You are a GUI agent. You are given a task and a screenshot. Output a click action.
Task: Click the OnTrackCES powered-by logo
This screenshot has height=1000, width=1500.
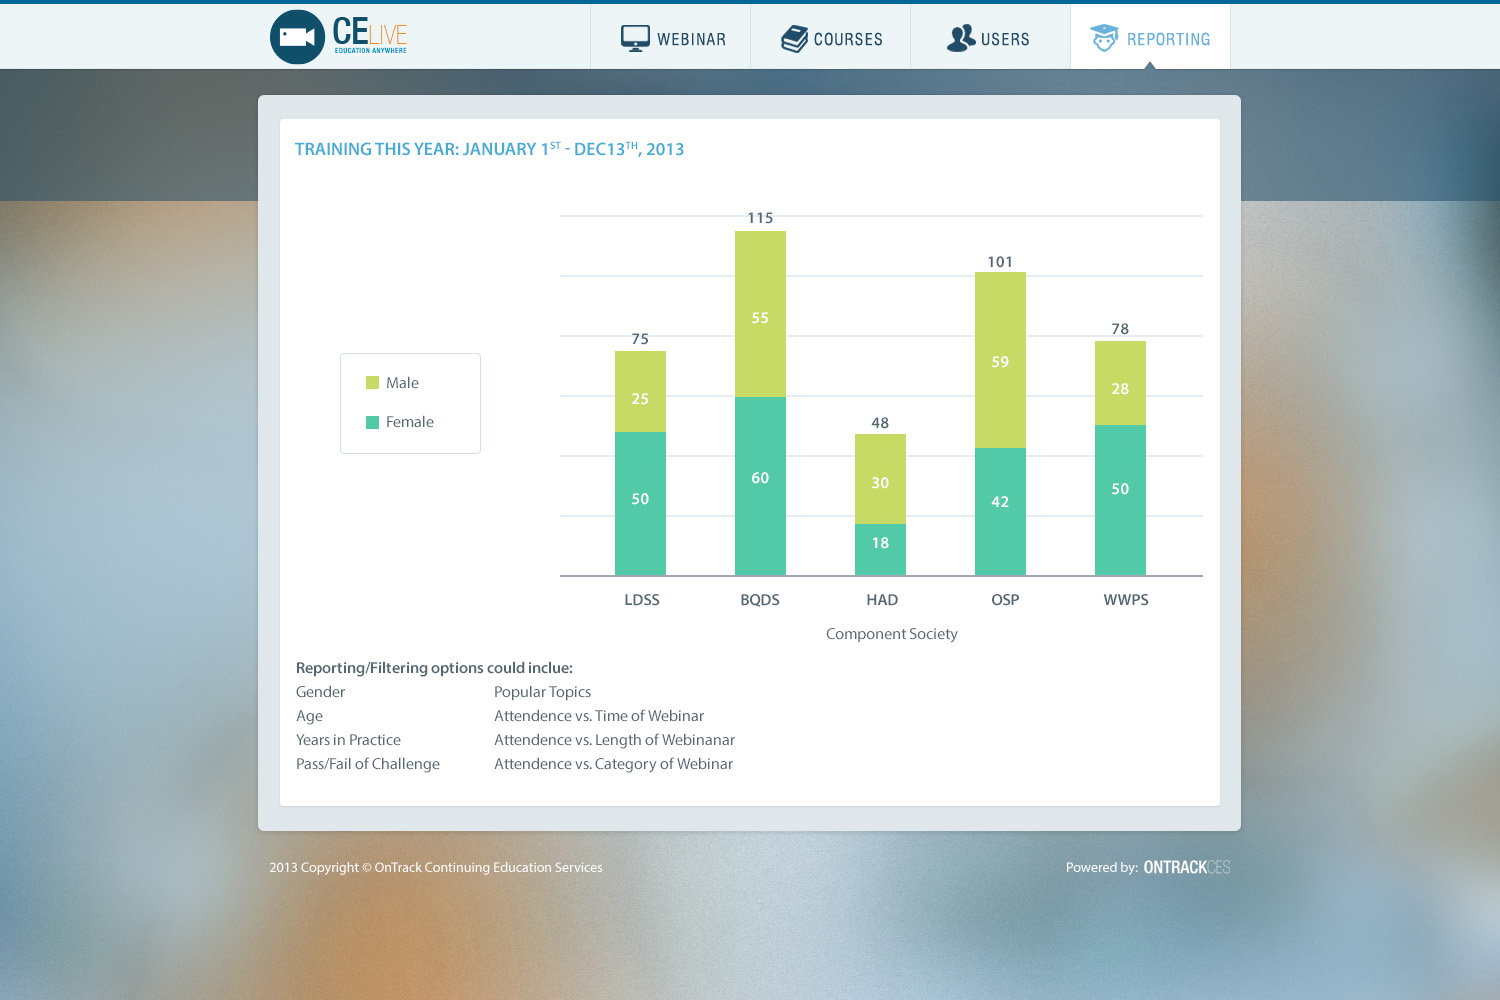1186,867
